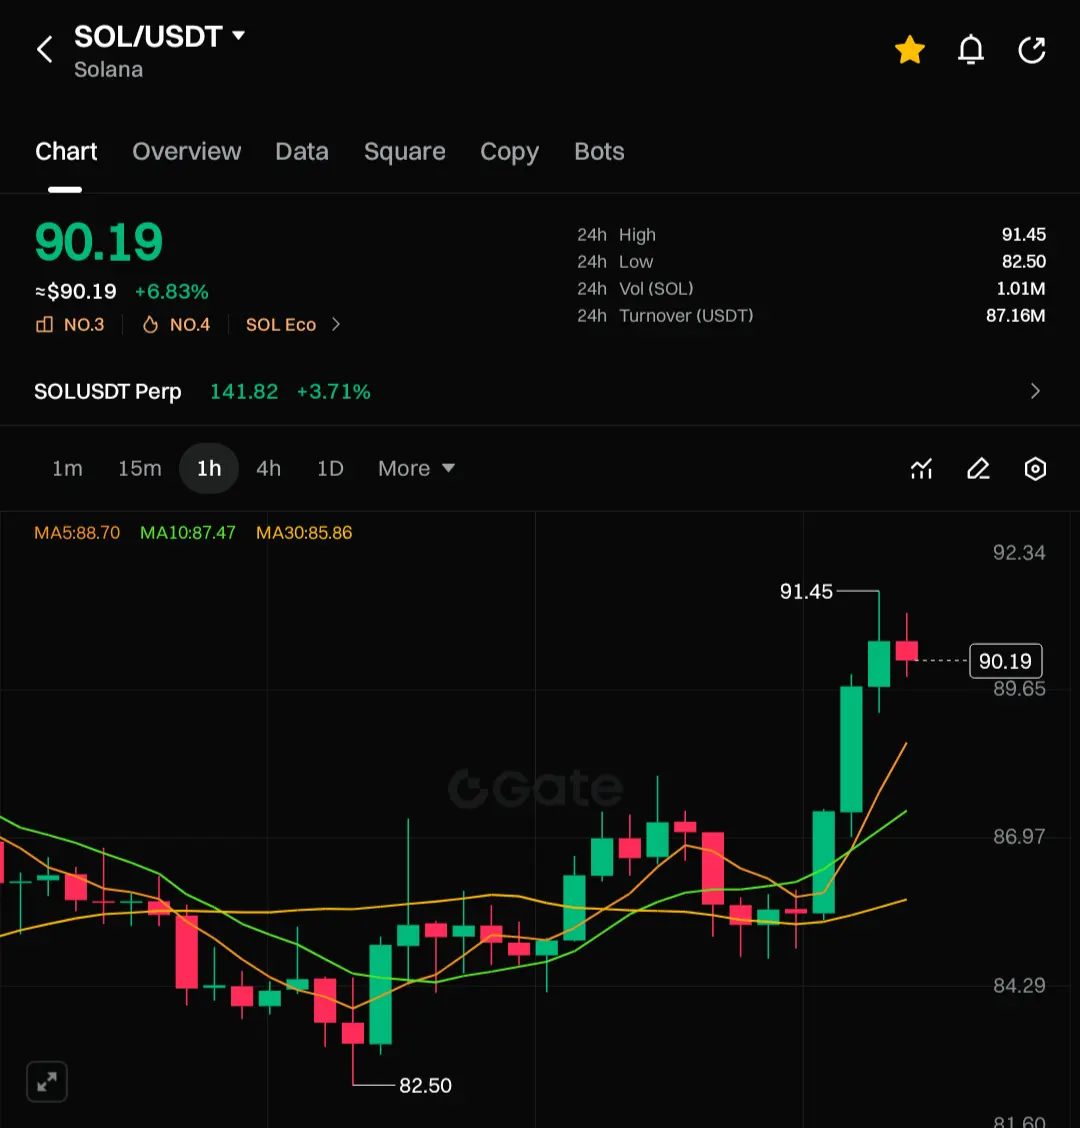The width and height of the screenshot is (1080, 1128).
Task: Activate the drawing pencil tool
Action: point(978,468)
